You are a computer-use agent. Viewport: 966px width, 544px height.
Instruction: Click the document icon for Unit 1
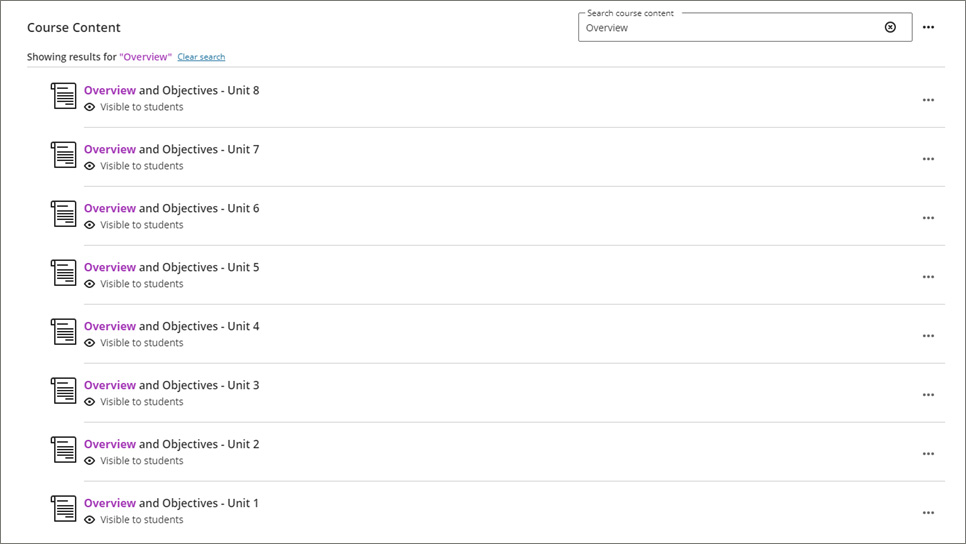click(x=64, y=509)
